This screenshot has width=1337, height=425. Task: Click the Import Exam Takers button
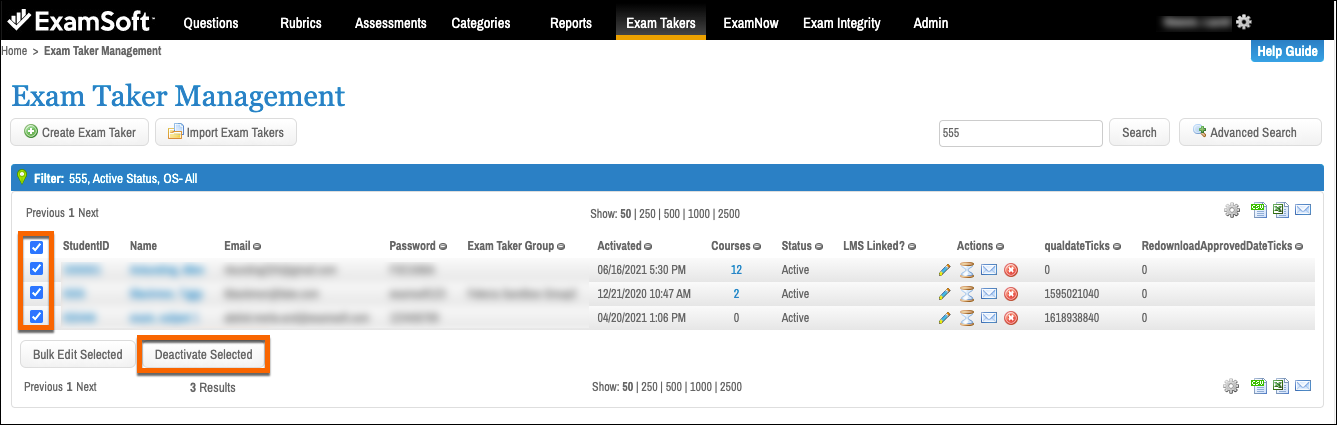click(x=226, y=132)
